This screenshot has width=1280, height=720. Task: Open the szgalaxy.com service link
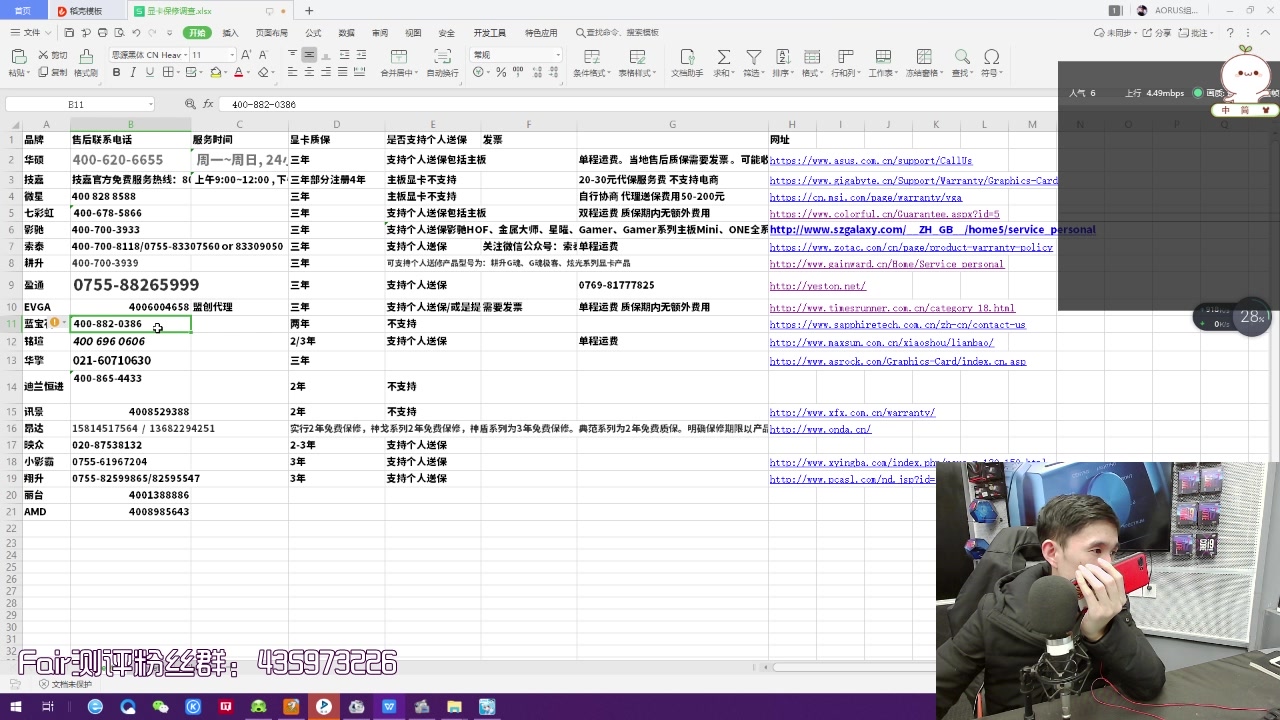coord(932,230)
